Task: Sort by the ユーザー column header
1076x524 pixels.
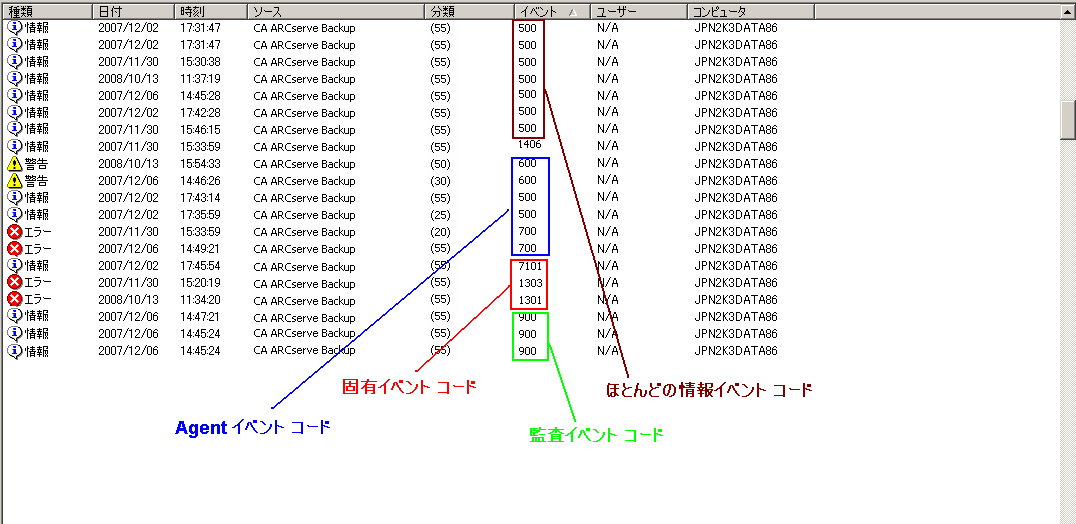Action: point(639,11)
